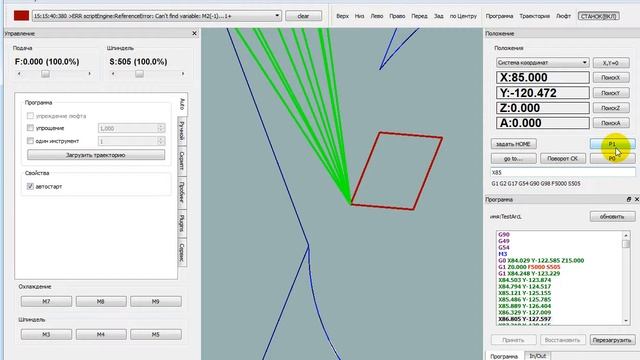Switch to the Plugins side tab
640x360 pixels.
pyautogui.click(x=182, y=223)
